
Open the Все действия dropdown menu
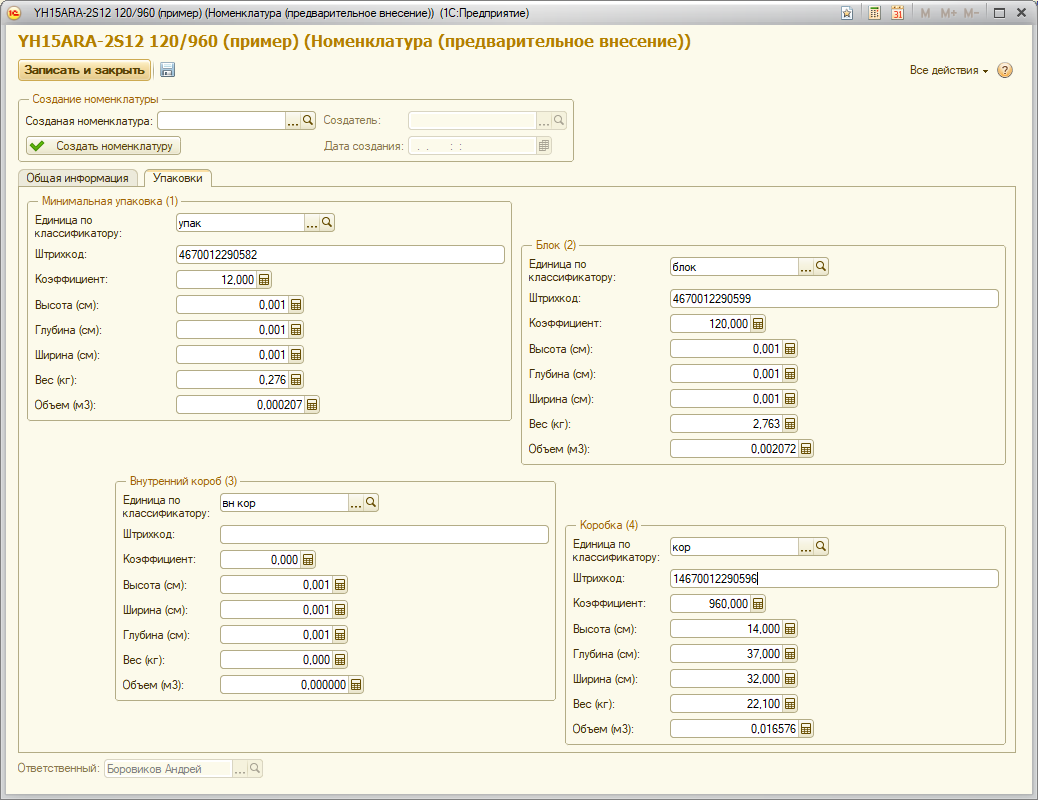[x=948, y=71]
